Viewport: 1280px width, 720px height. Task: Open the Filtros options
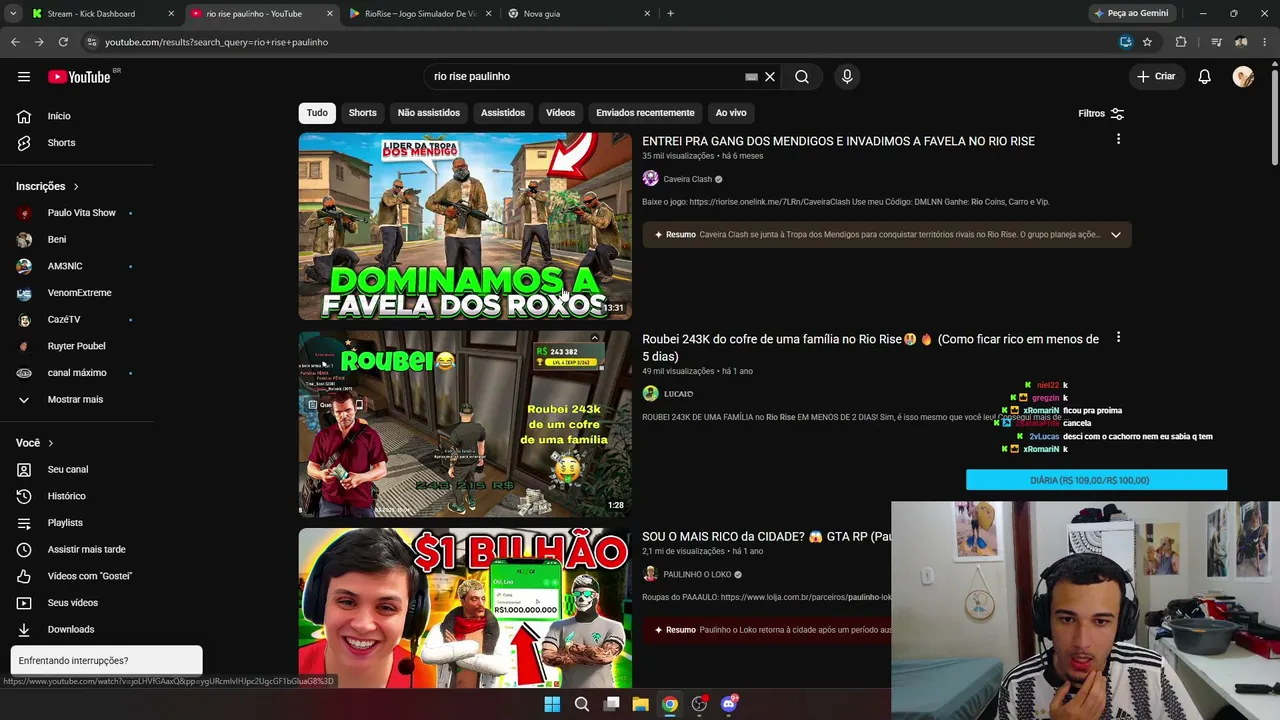click(1101, 114)
